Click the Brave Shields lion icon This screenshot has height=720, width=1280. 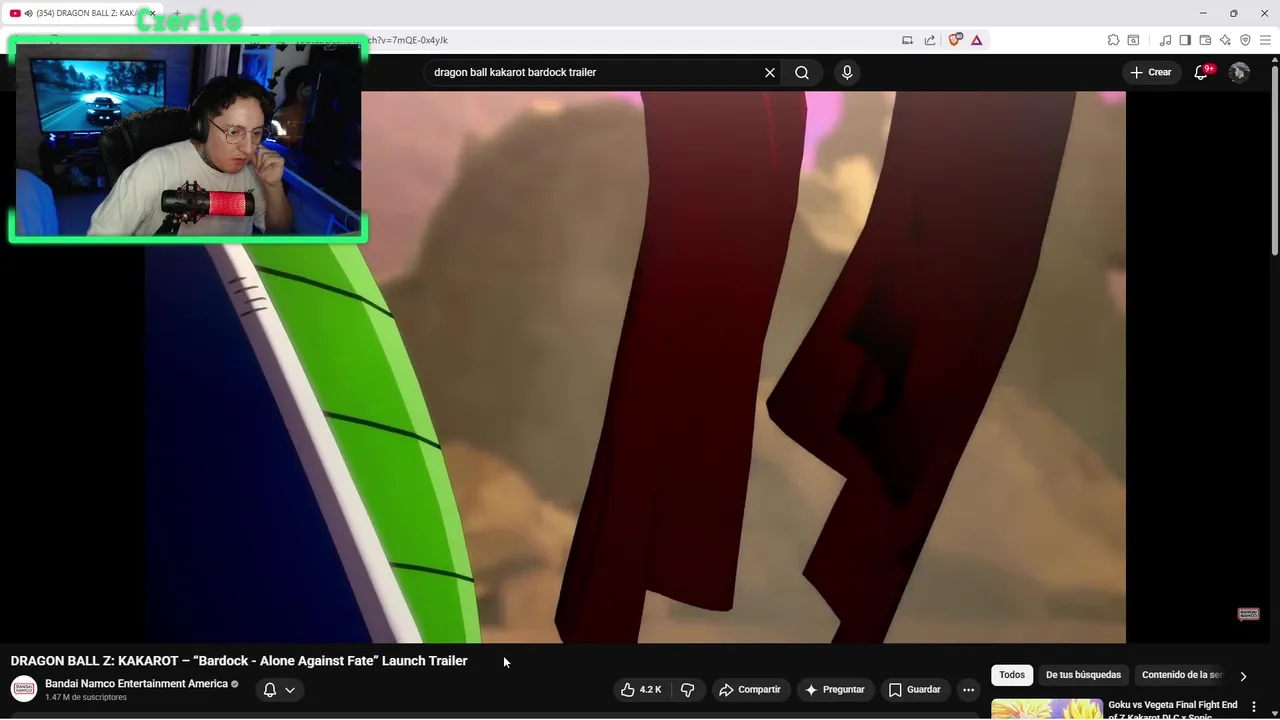pyautogui.click(x=955, y=40)
